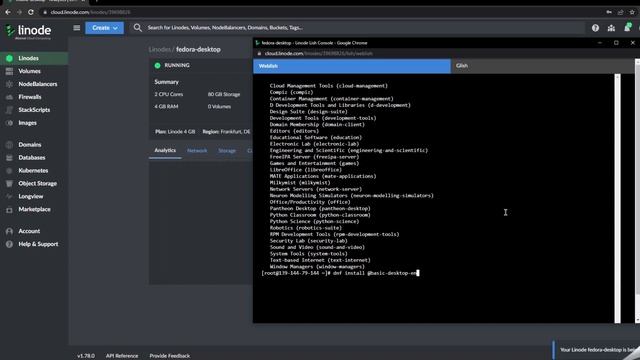Viewport: 640px width, 360px height.
Task: Click the Volumes sidebar icon
Action: [9, 71]
